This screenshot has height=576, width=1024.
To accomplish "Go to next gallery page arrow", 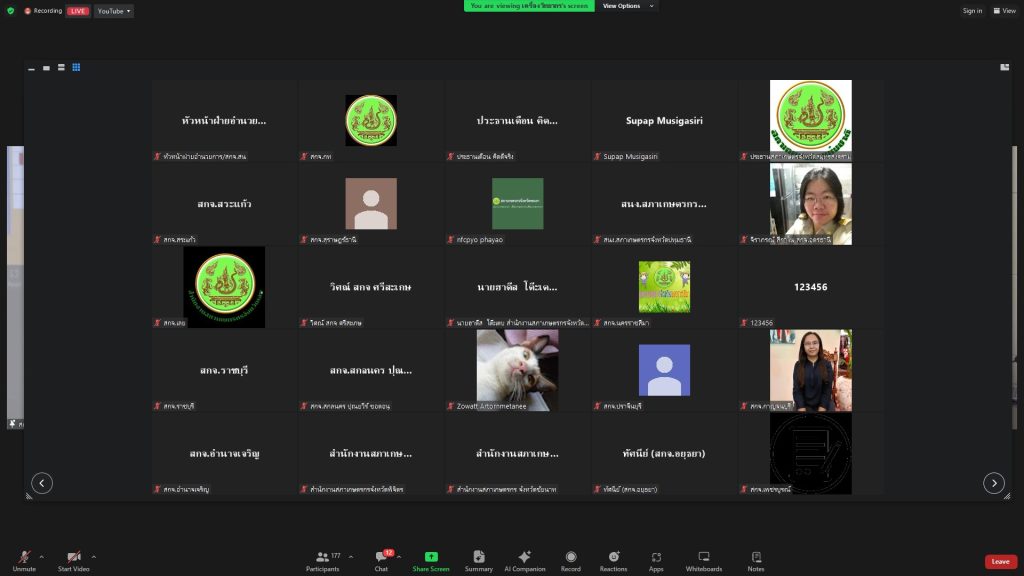I will (x=993, y=483).
